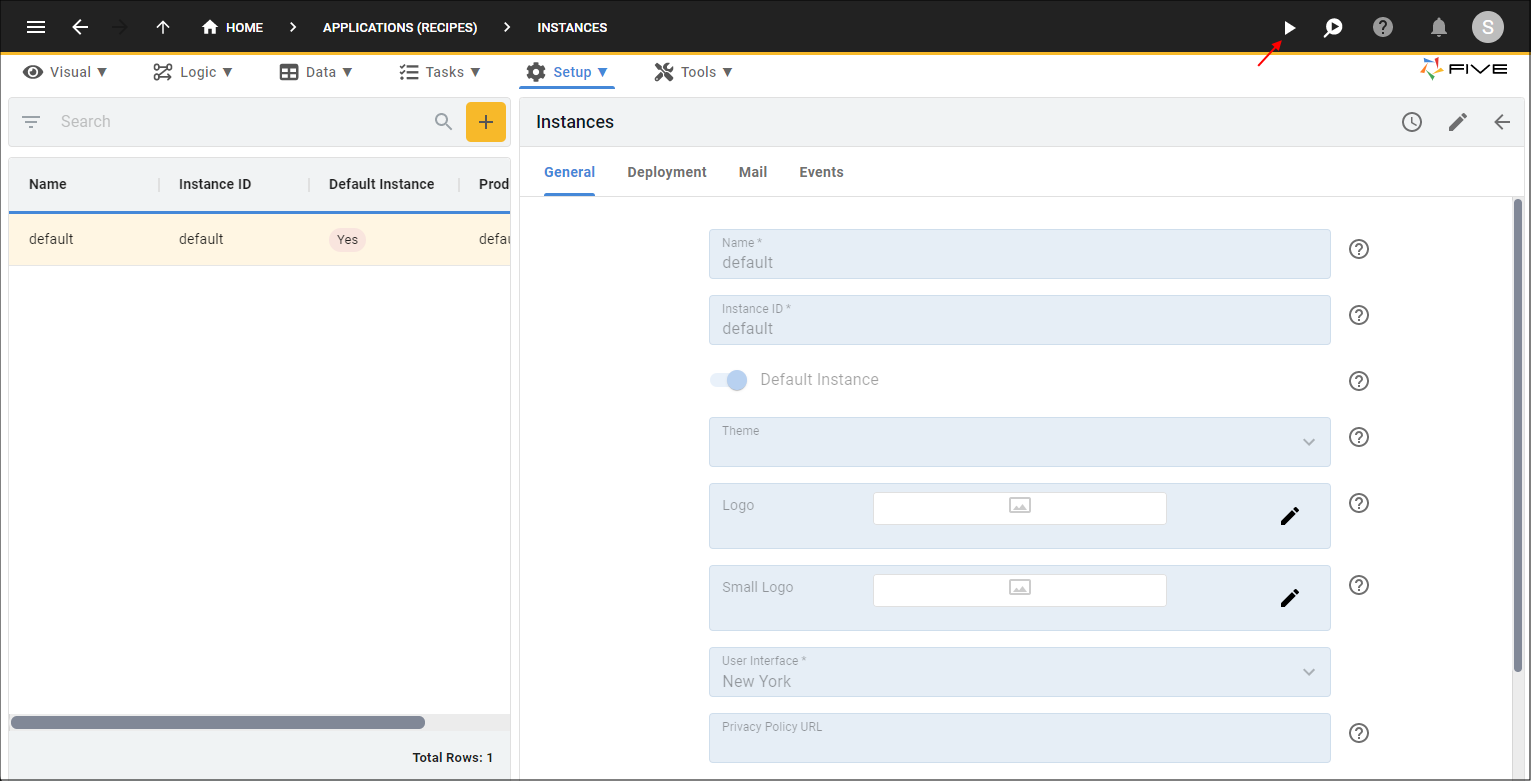Image resolution: width=1531 pixels, height=781 pixels.
Task: Edit the instance using the header pencil icon
Action: [1458, 122]
